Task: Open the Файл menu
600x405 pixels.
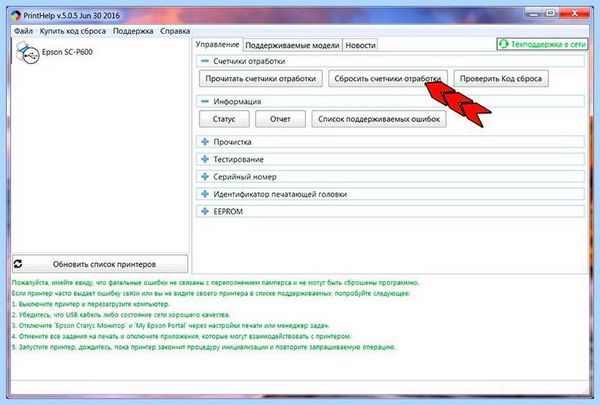Action: tap(23, 31)
